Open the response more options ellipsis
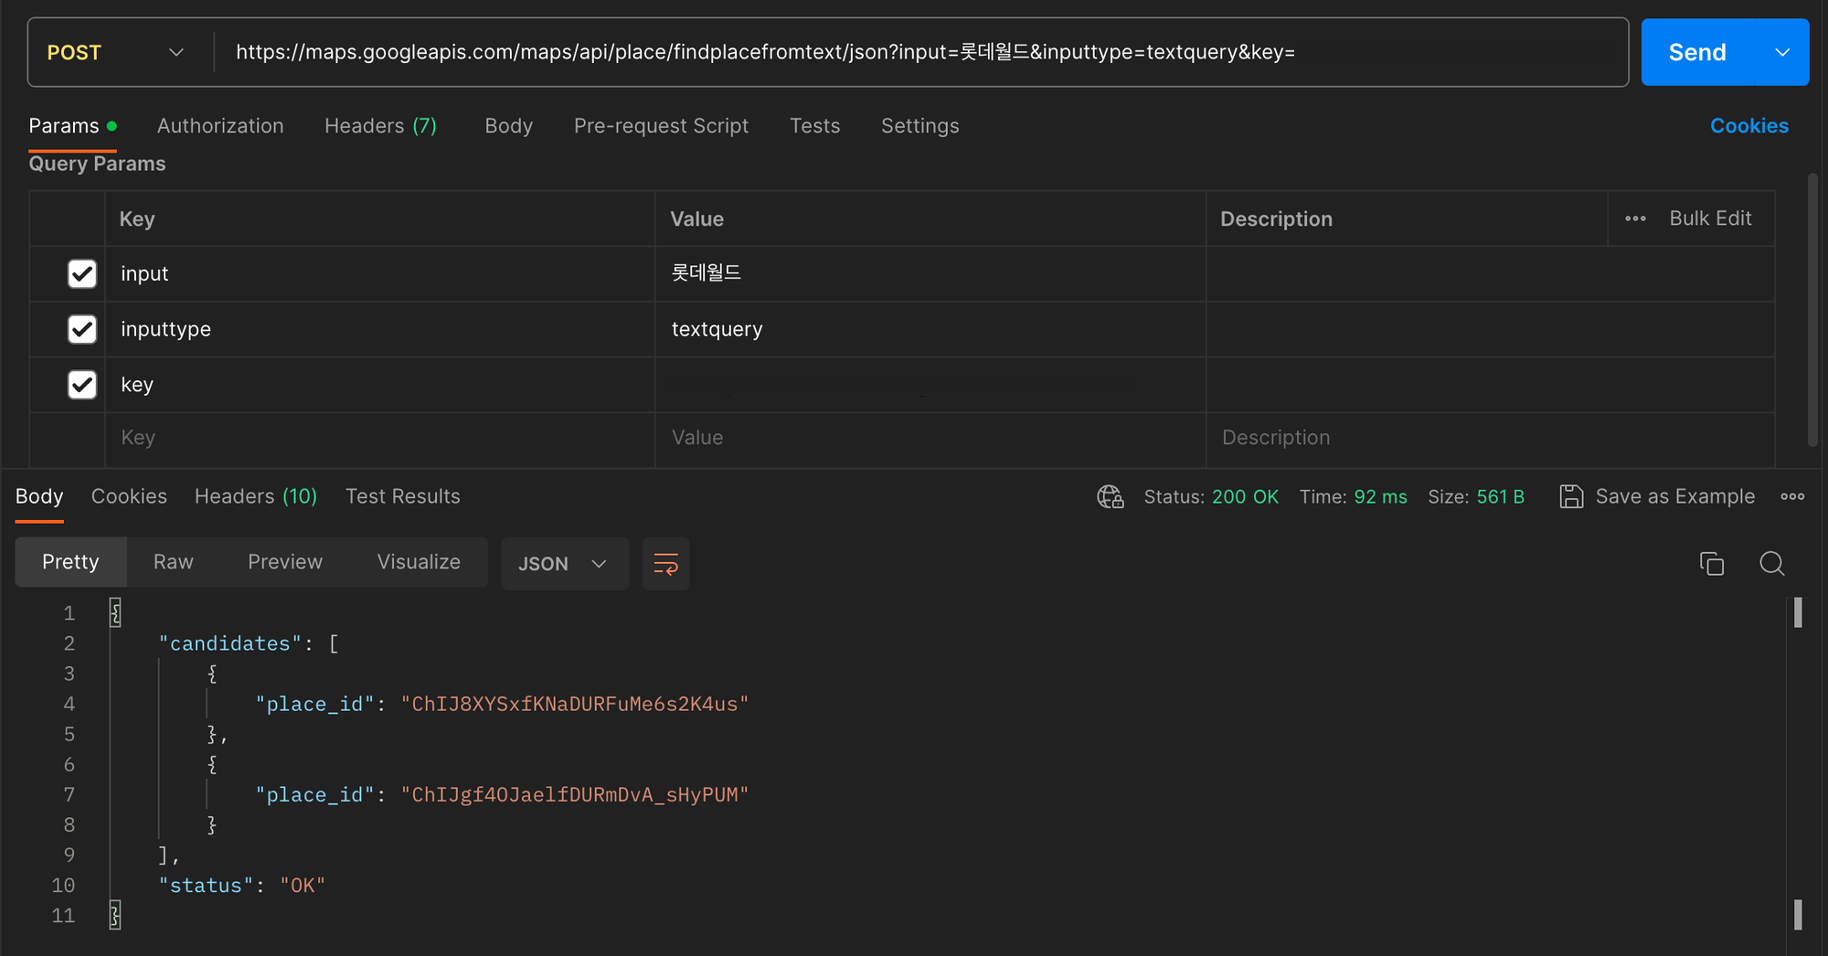Image resolution: width=1828 pixels, height=956 pixels. click(1792, 497)
